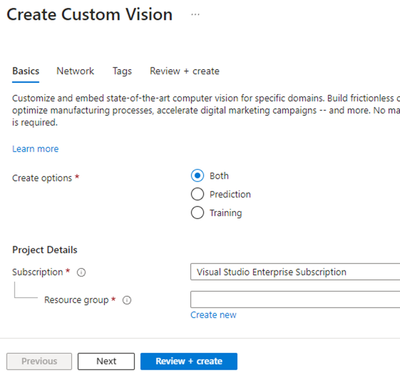The height and width of the screenshot is (378, 400).
Task: Click the Resource group info icon
Action: click(127, 300)
